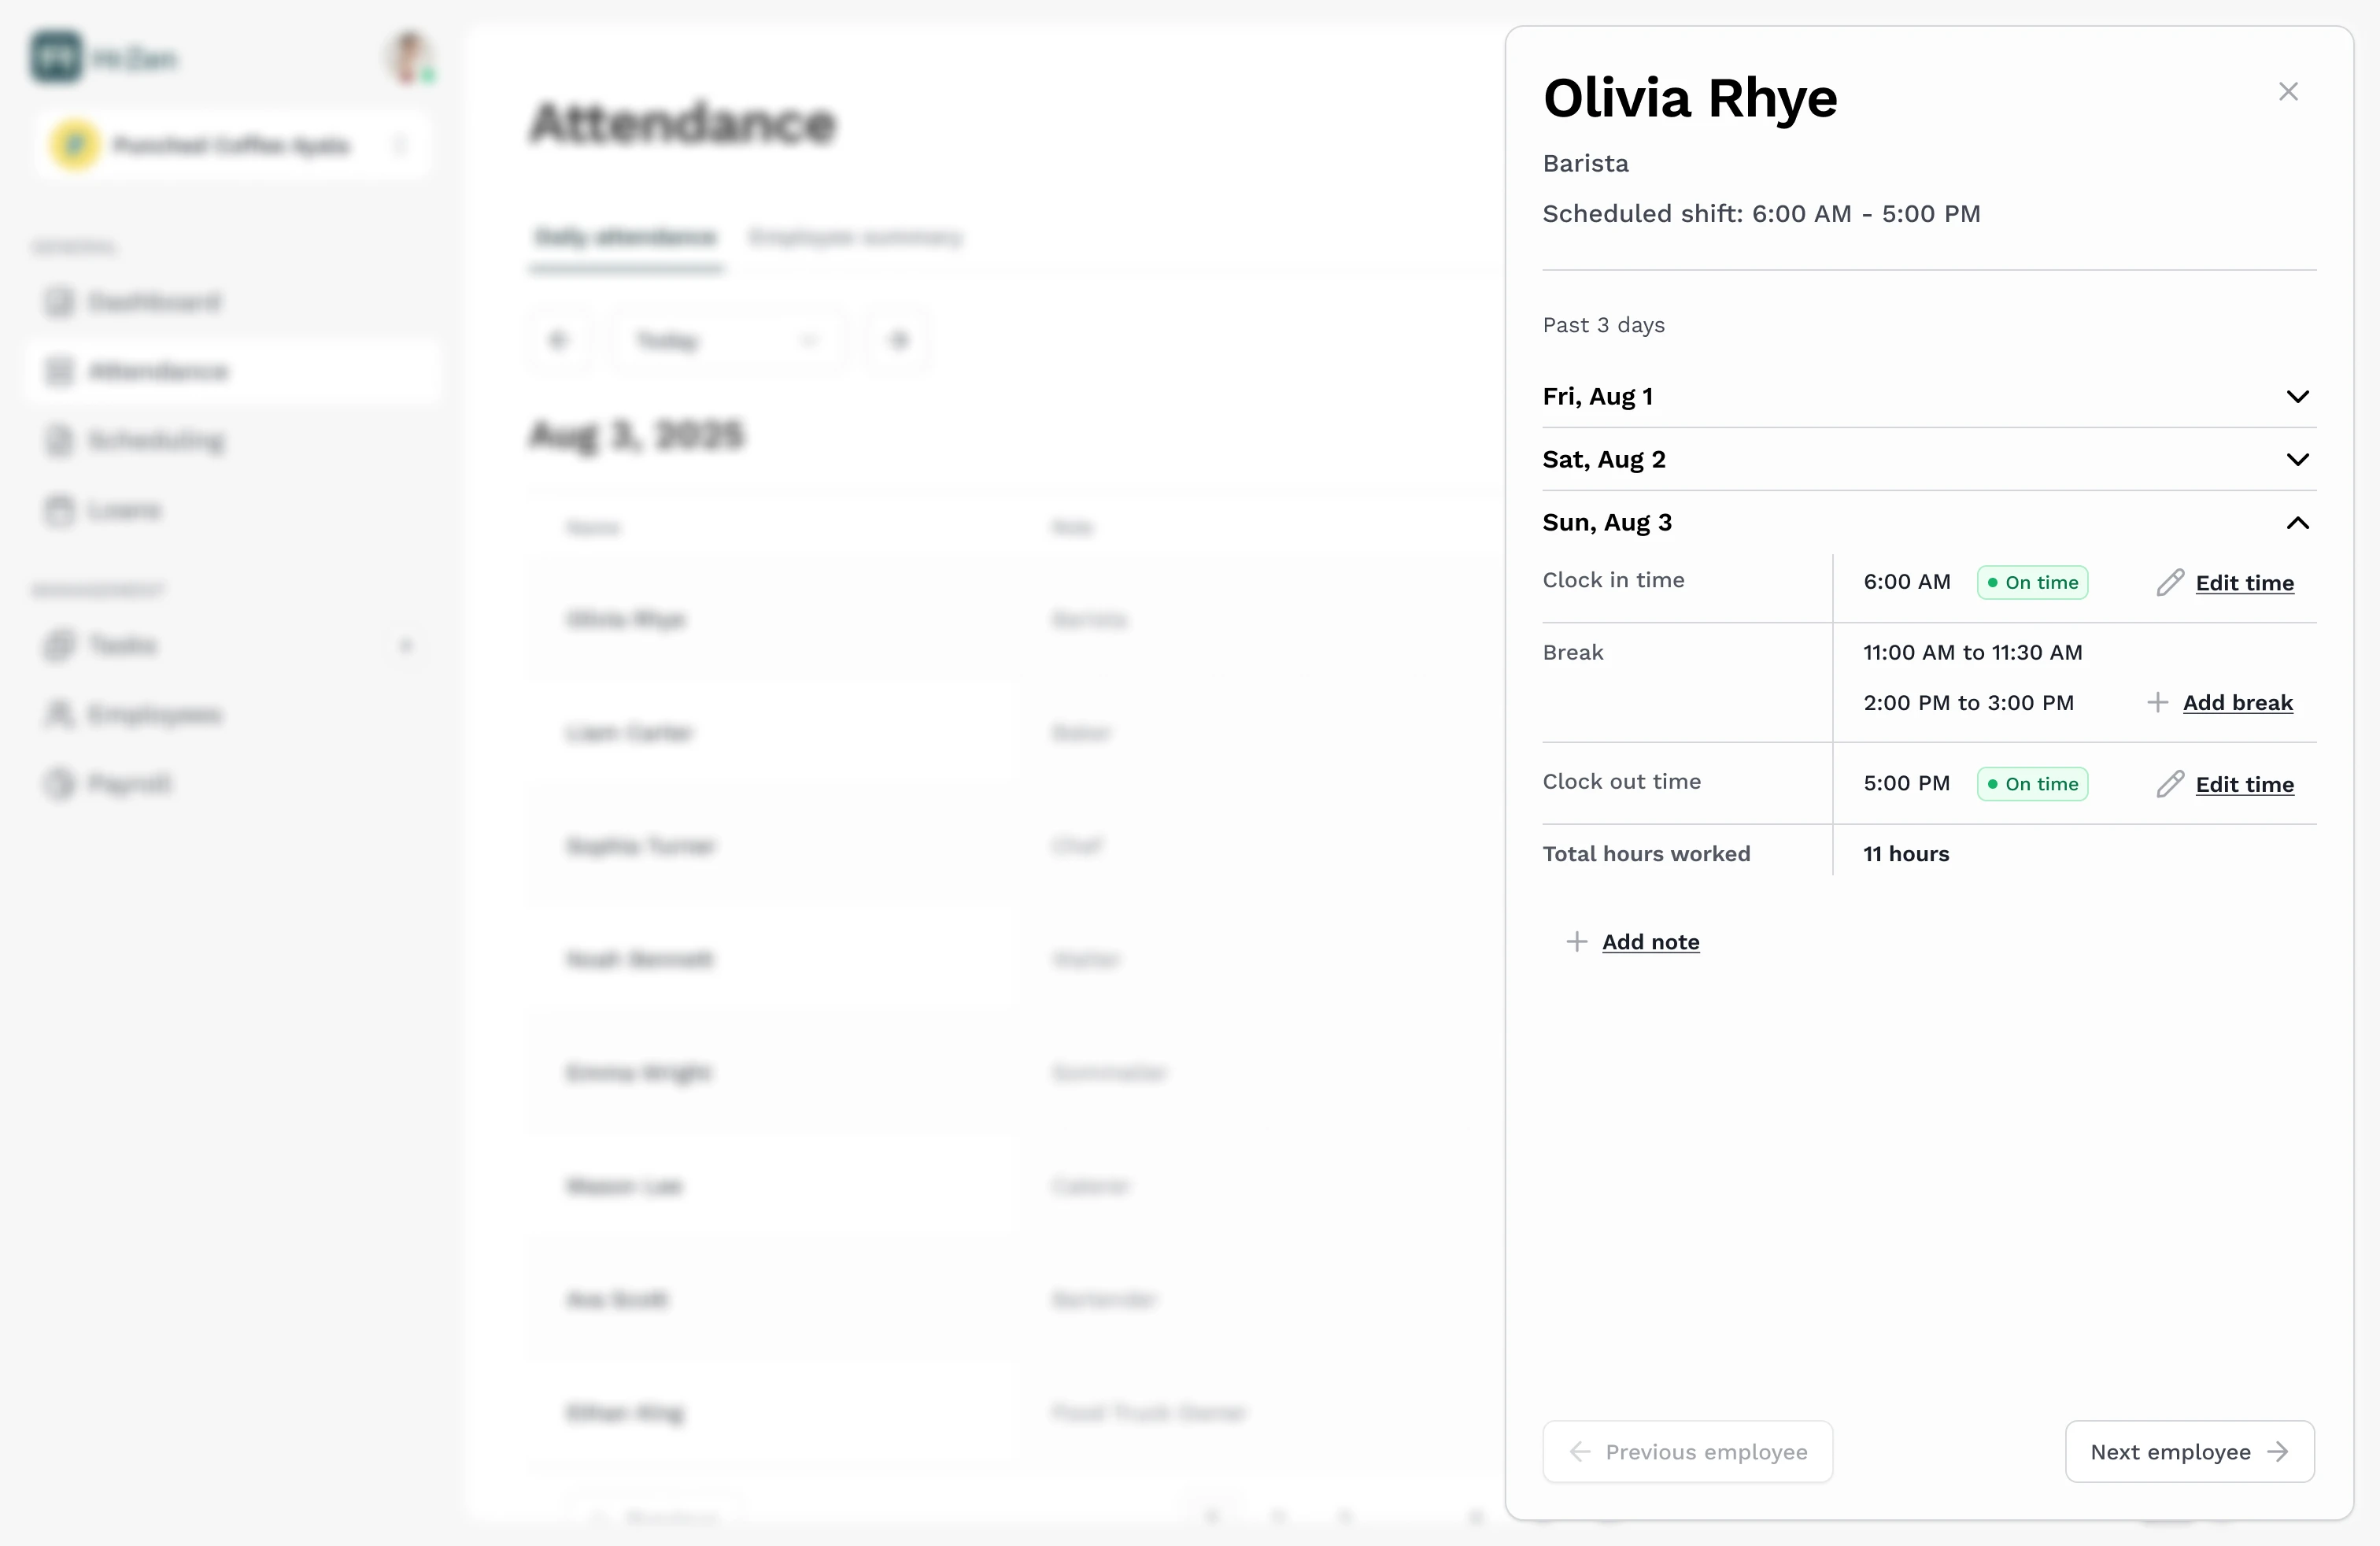The height and width of the screenshot is (1546, 2380).
Task: Go to Previous employee
Action: point(1687,1452)
